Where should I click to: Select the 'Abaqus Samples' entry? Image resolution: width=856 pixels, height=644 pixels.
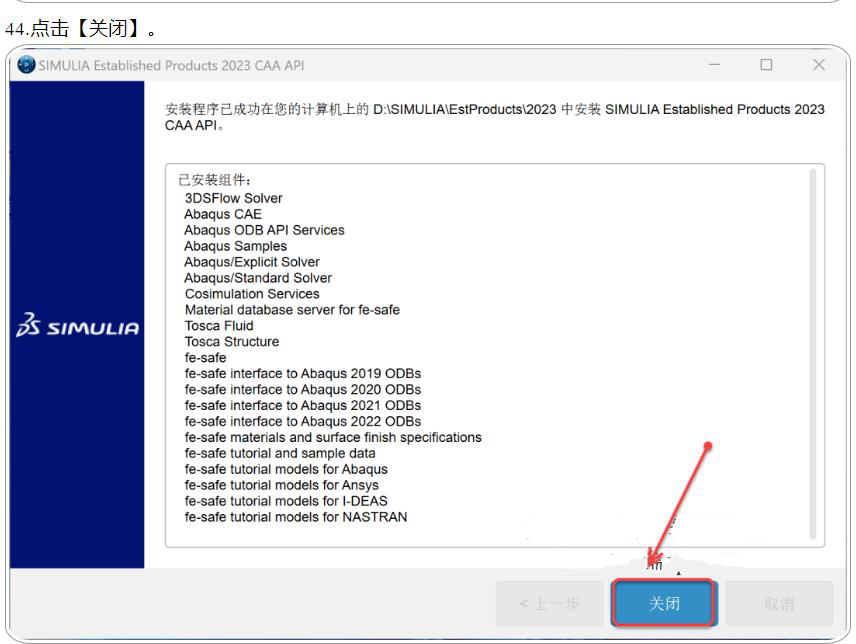(x=235, y=246)
